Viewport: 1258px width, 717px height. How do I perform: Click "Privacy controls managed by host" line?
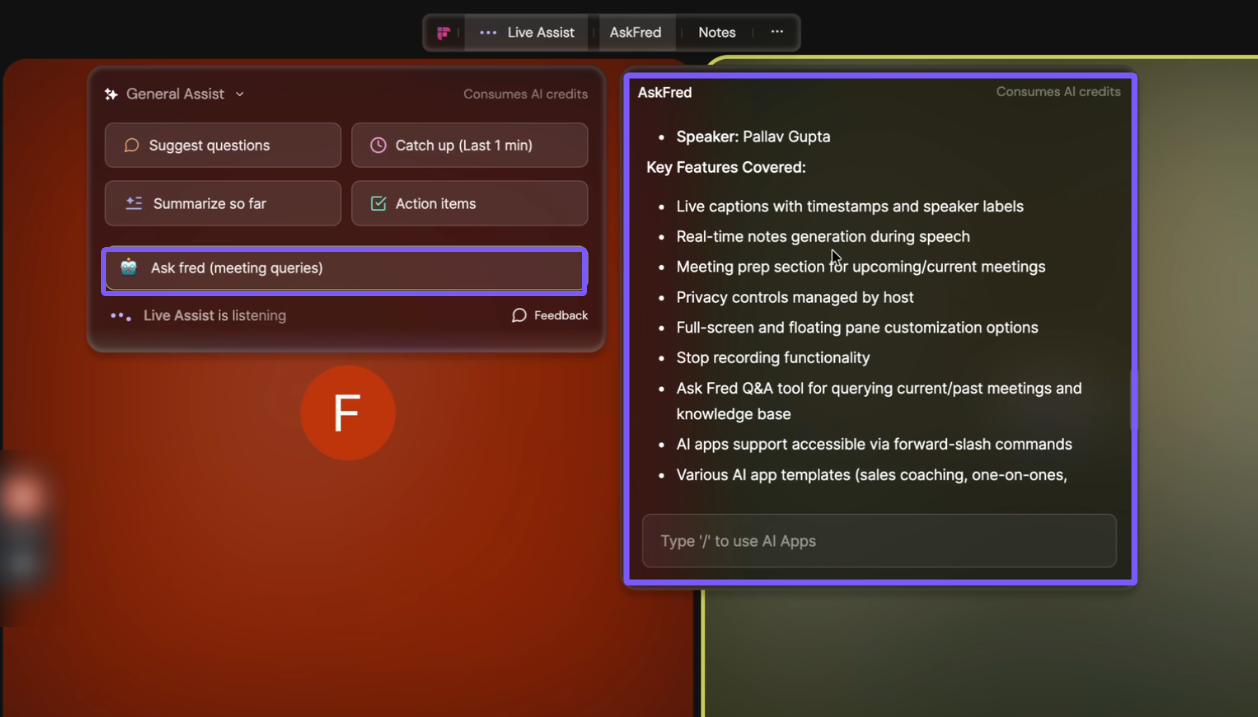[x=795, y=297]
